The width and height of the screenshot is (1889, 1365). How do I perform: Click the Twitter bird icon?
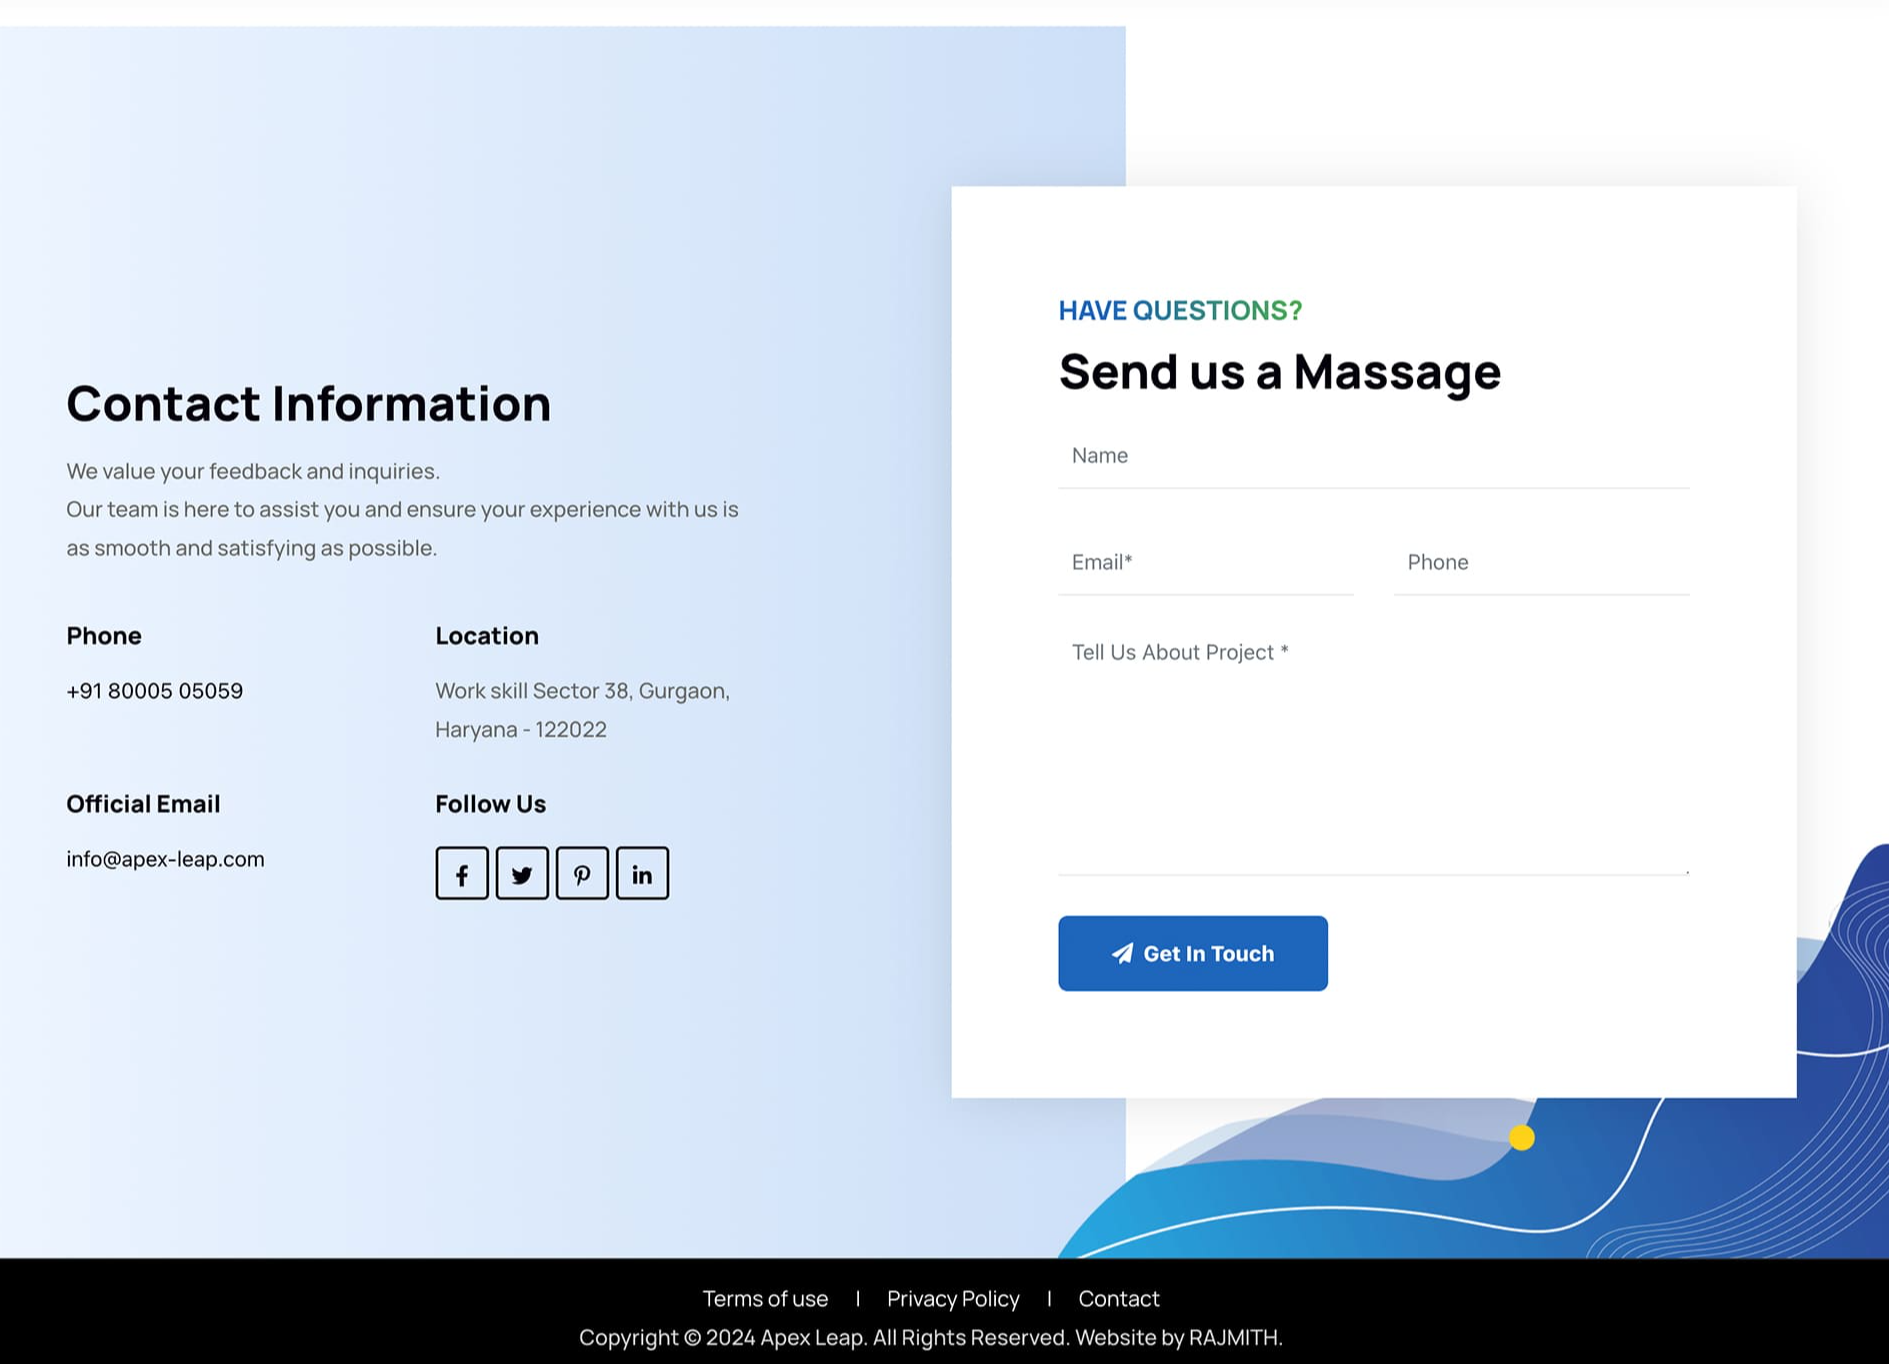522,874
